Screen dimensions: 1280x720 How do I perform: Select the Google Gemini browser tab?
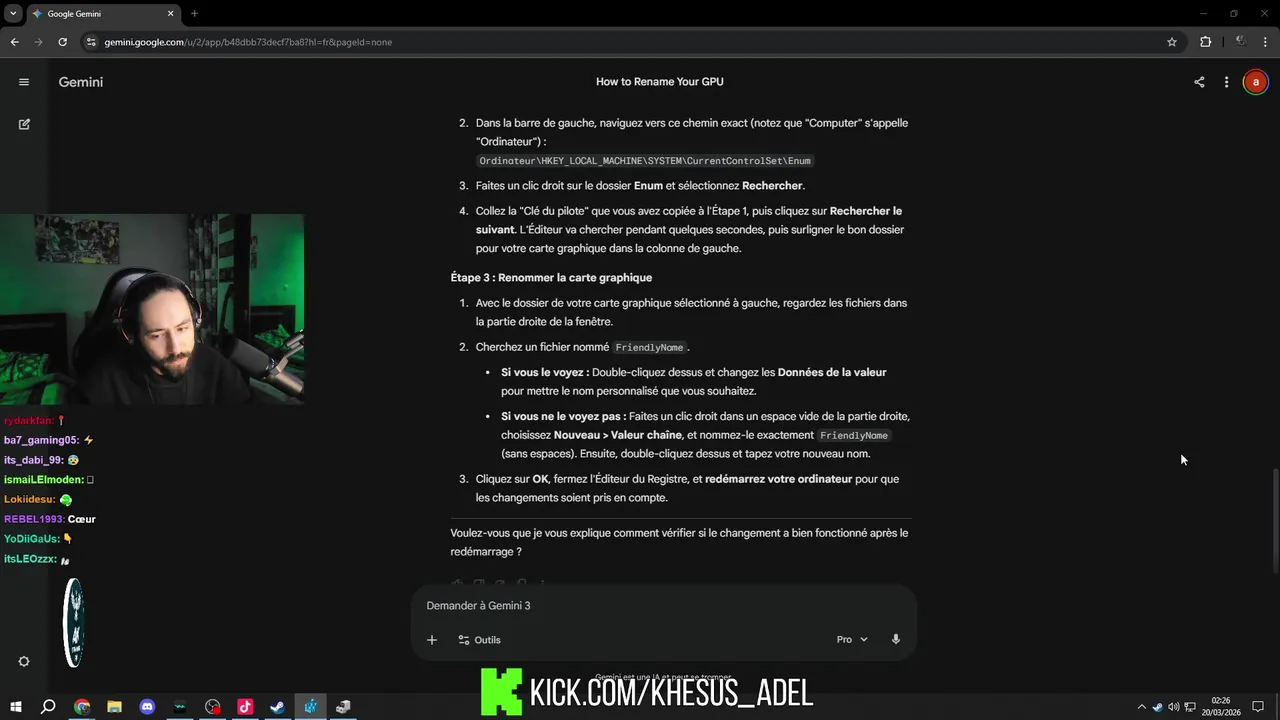click(102, 14)
